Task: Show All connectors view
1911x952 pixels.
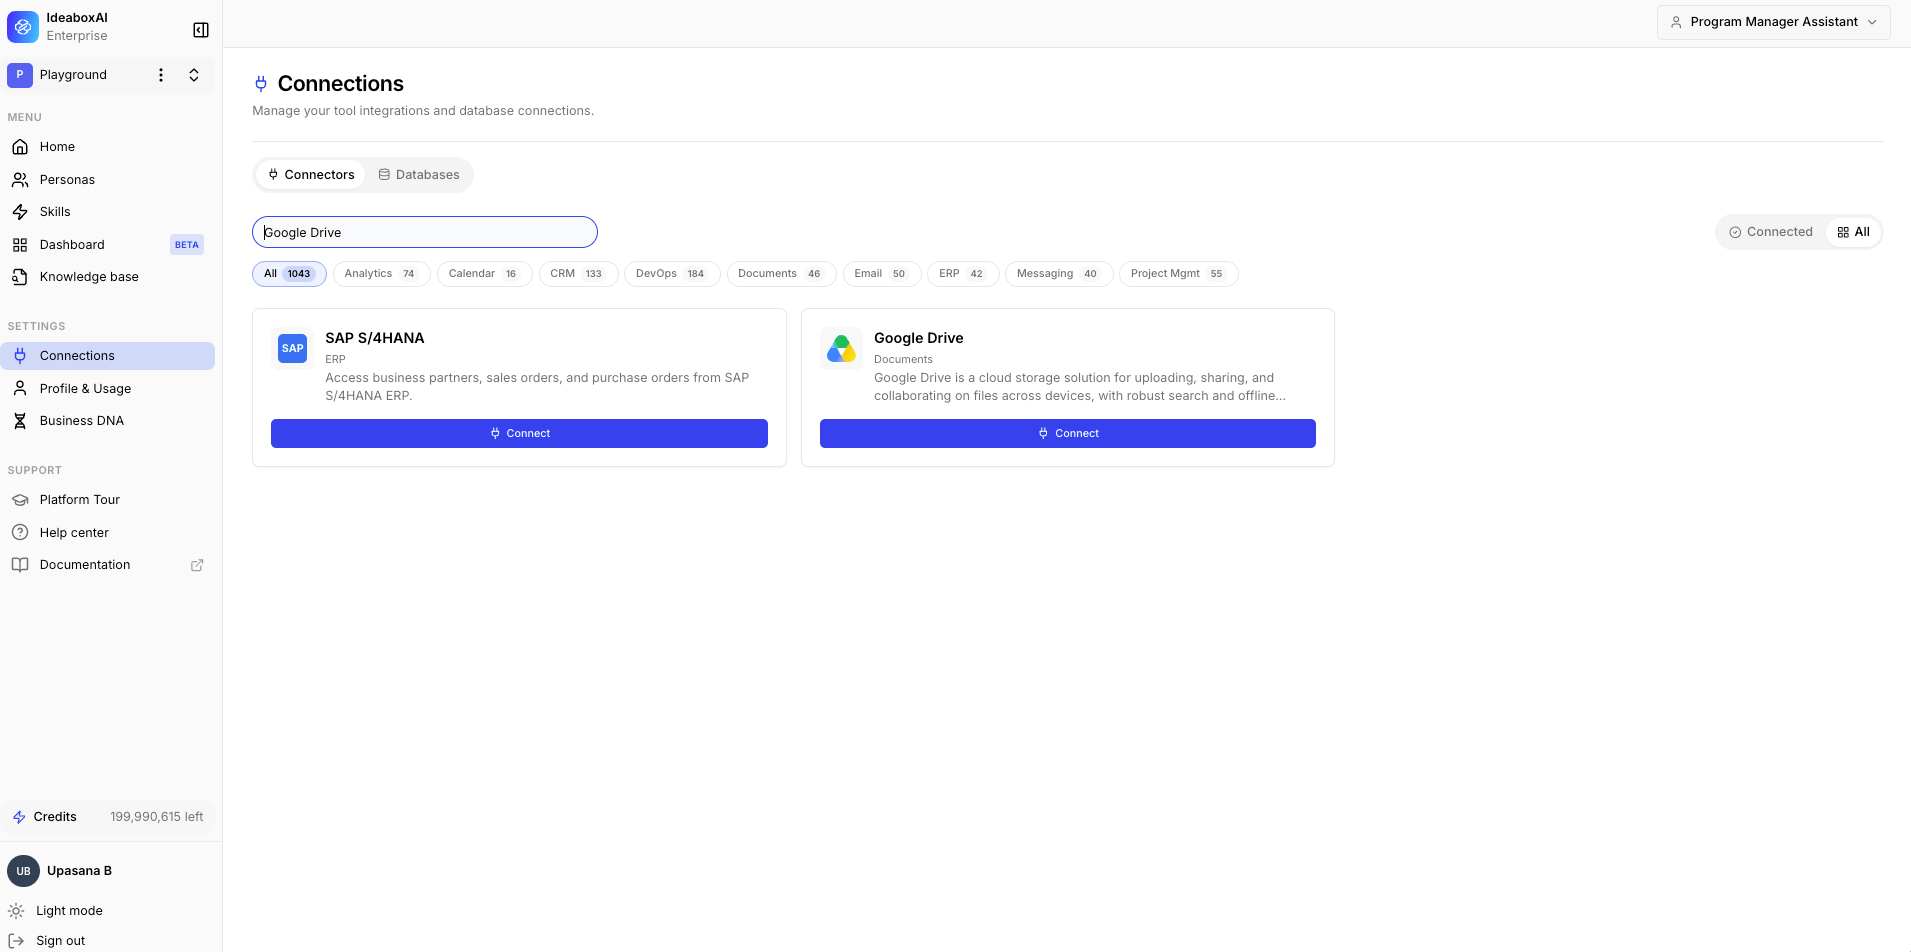Action: [x=1853, y=232]
